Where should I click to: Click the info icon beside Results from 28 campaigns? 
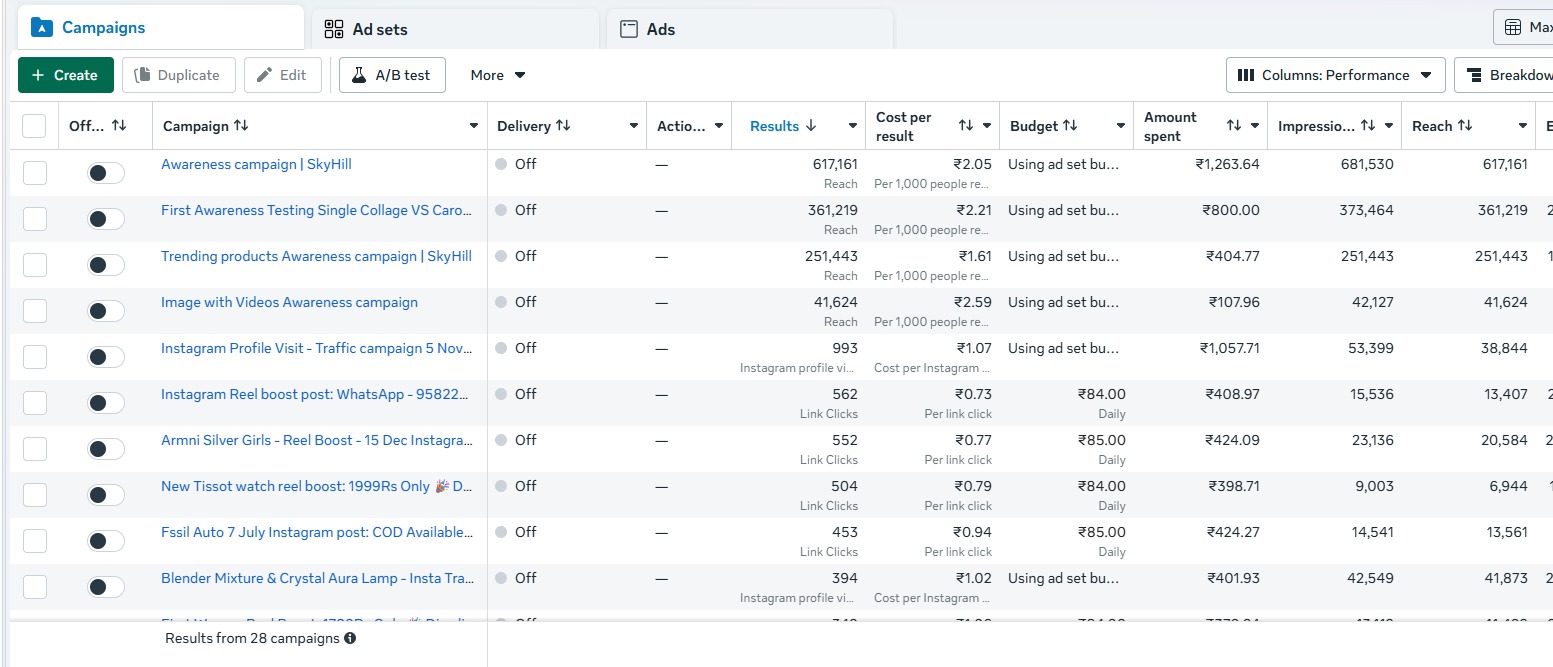click(350, 638)
